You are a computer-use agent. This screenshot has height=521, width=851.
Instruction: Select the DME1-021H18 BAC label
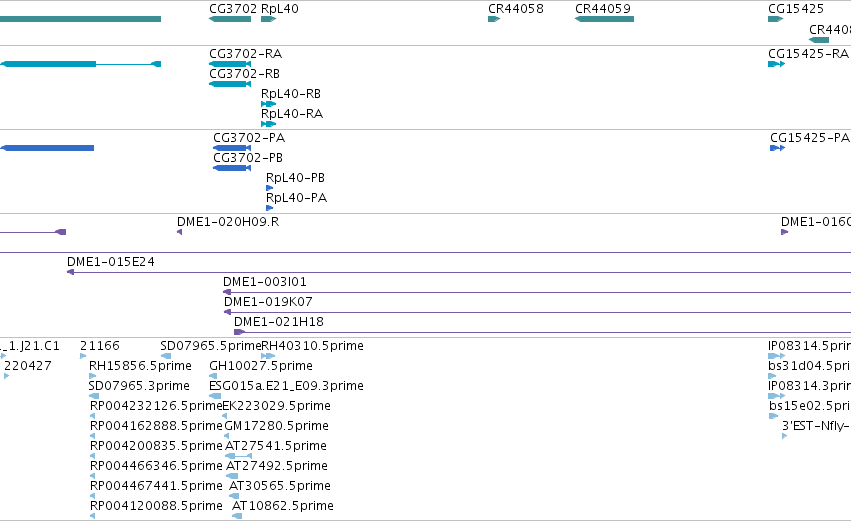[x=279, y=322]
